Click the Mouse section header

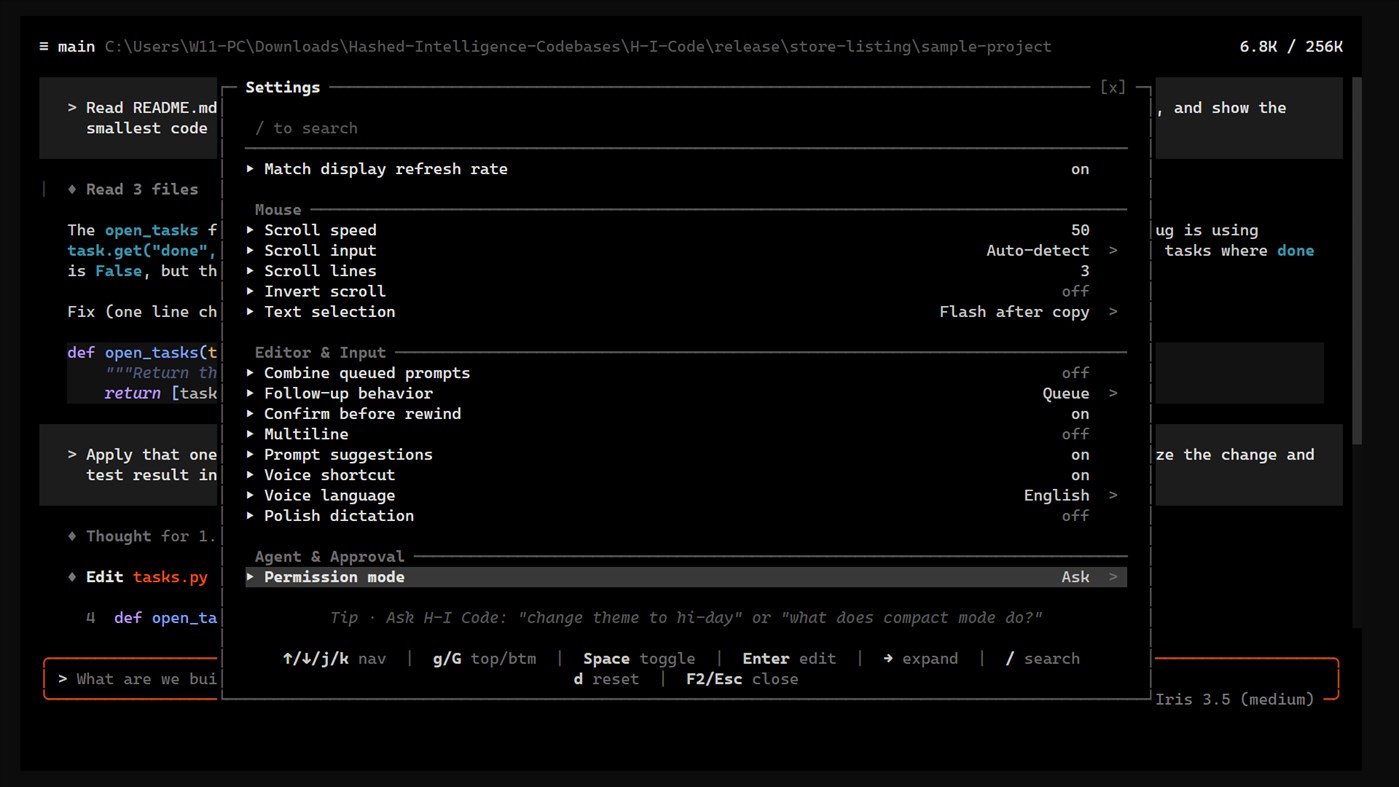click(x=278, y=210)
